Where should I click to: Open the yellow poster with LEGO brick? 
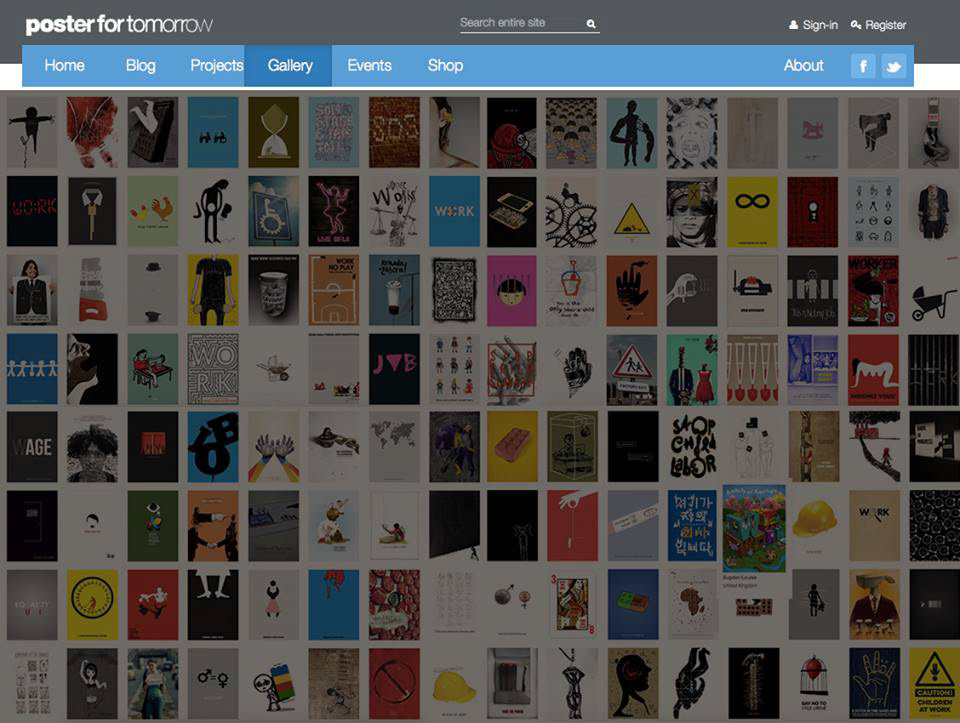(512, 447)
